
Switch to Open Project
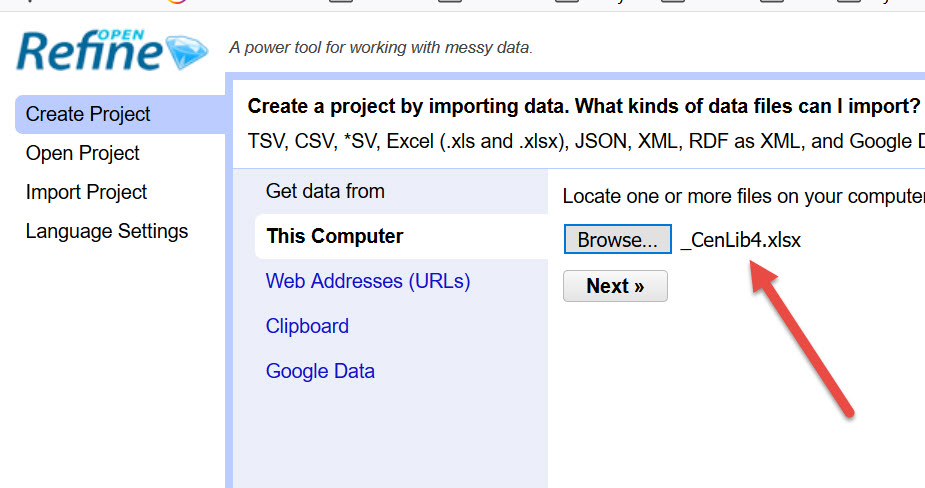pos(83,153)
